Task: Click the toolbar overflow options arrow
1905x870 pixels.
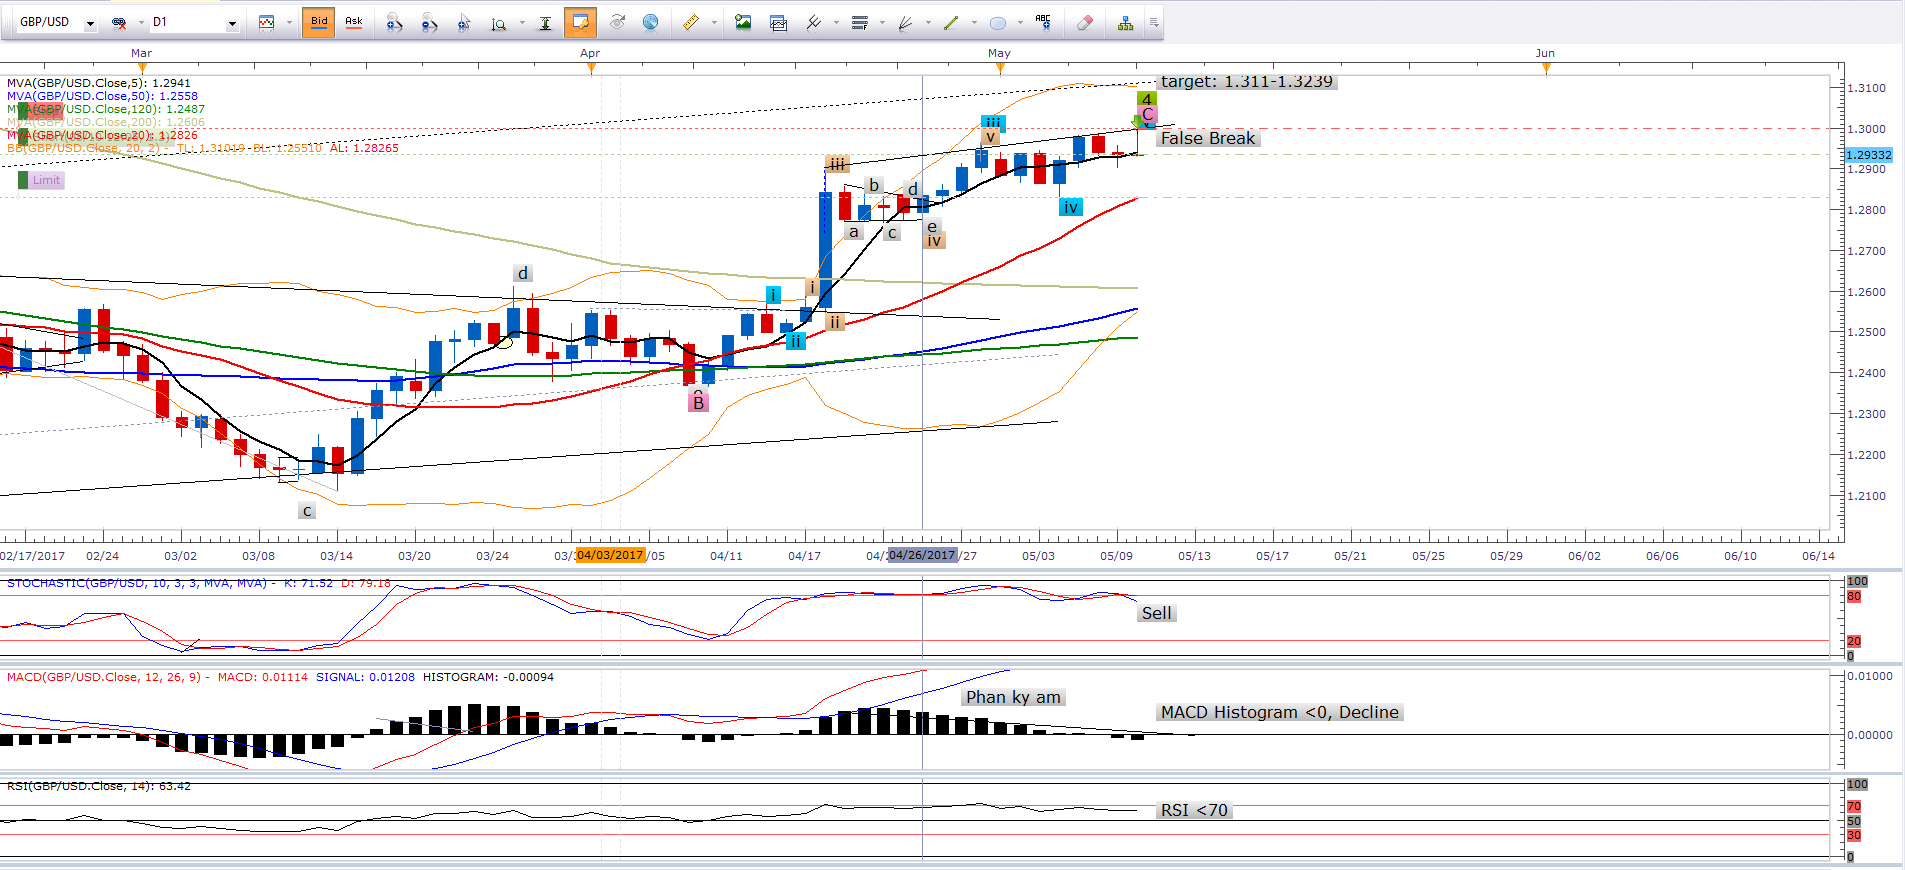Action: click(1154, 22)
